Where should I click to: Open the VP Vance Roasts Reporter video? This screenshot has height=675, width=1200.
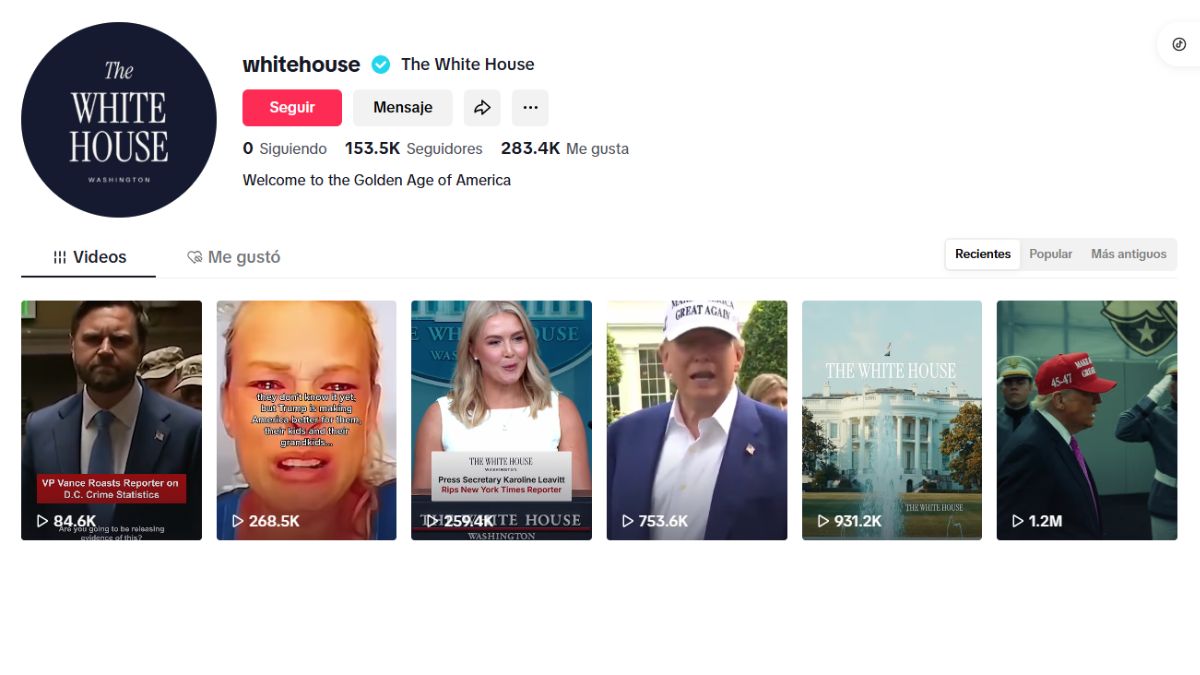click(x=111, y=420)
